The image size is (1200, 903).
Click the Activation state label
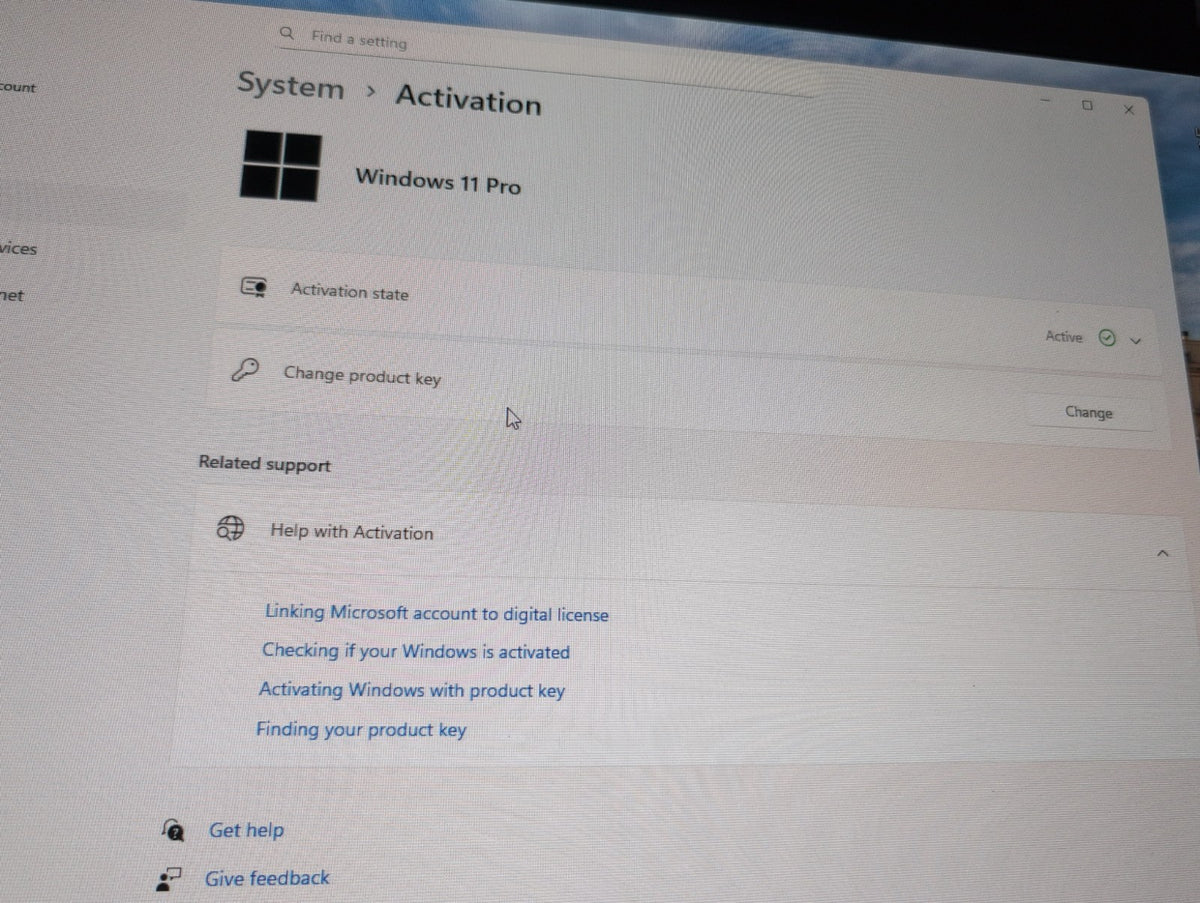[349, 291]
